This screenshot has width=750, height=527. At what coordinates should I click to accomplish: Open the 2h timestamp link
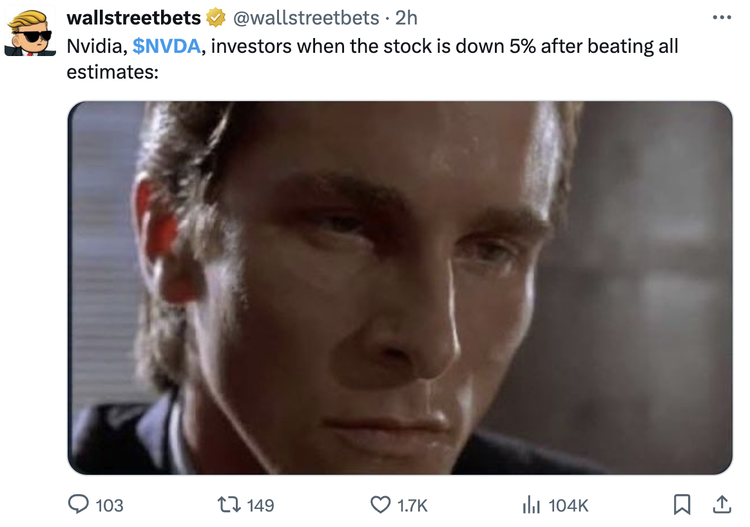click(x=406, y=18)
